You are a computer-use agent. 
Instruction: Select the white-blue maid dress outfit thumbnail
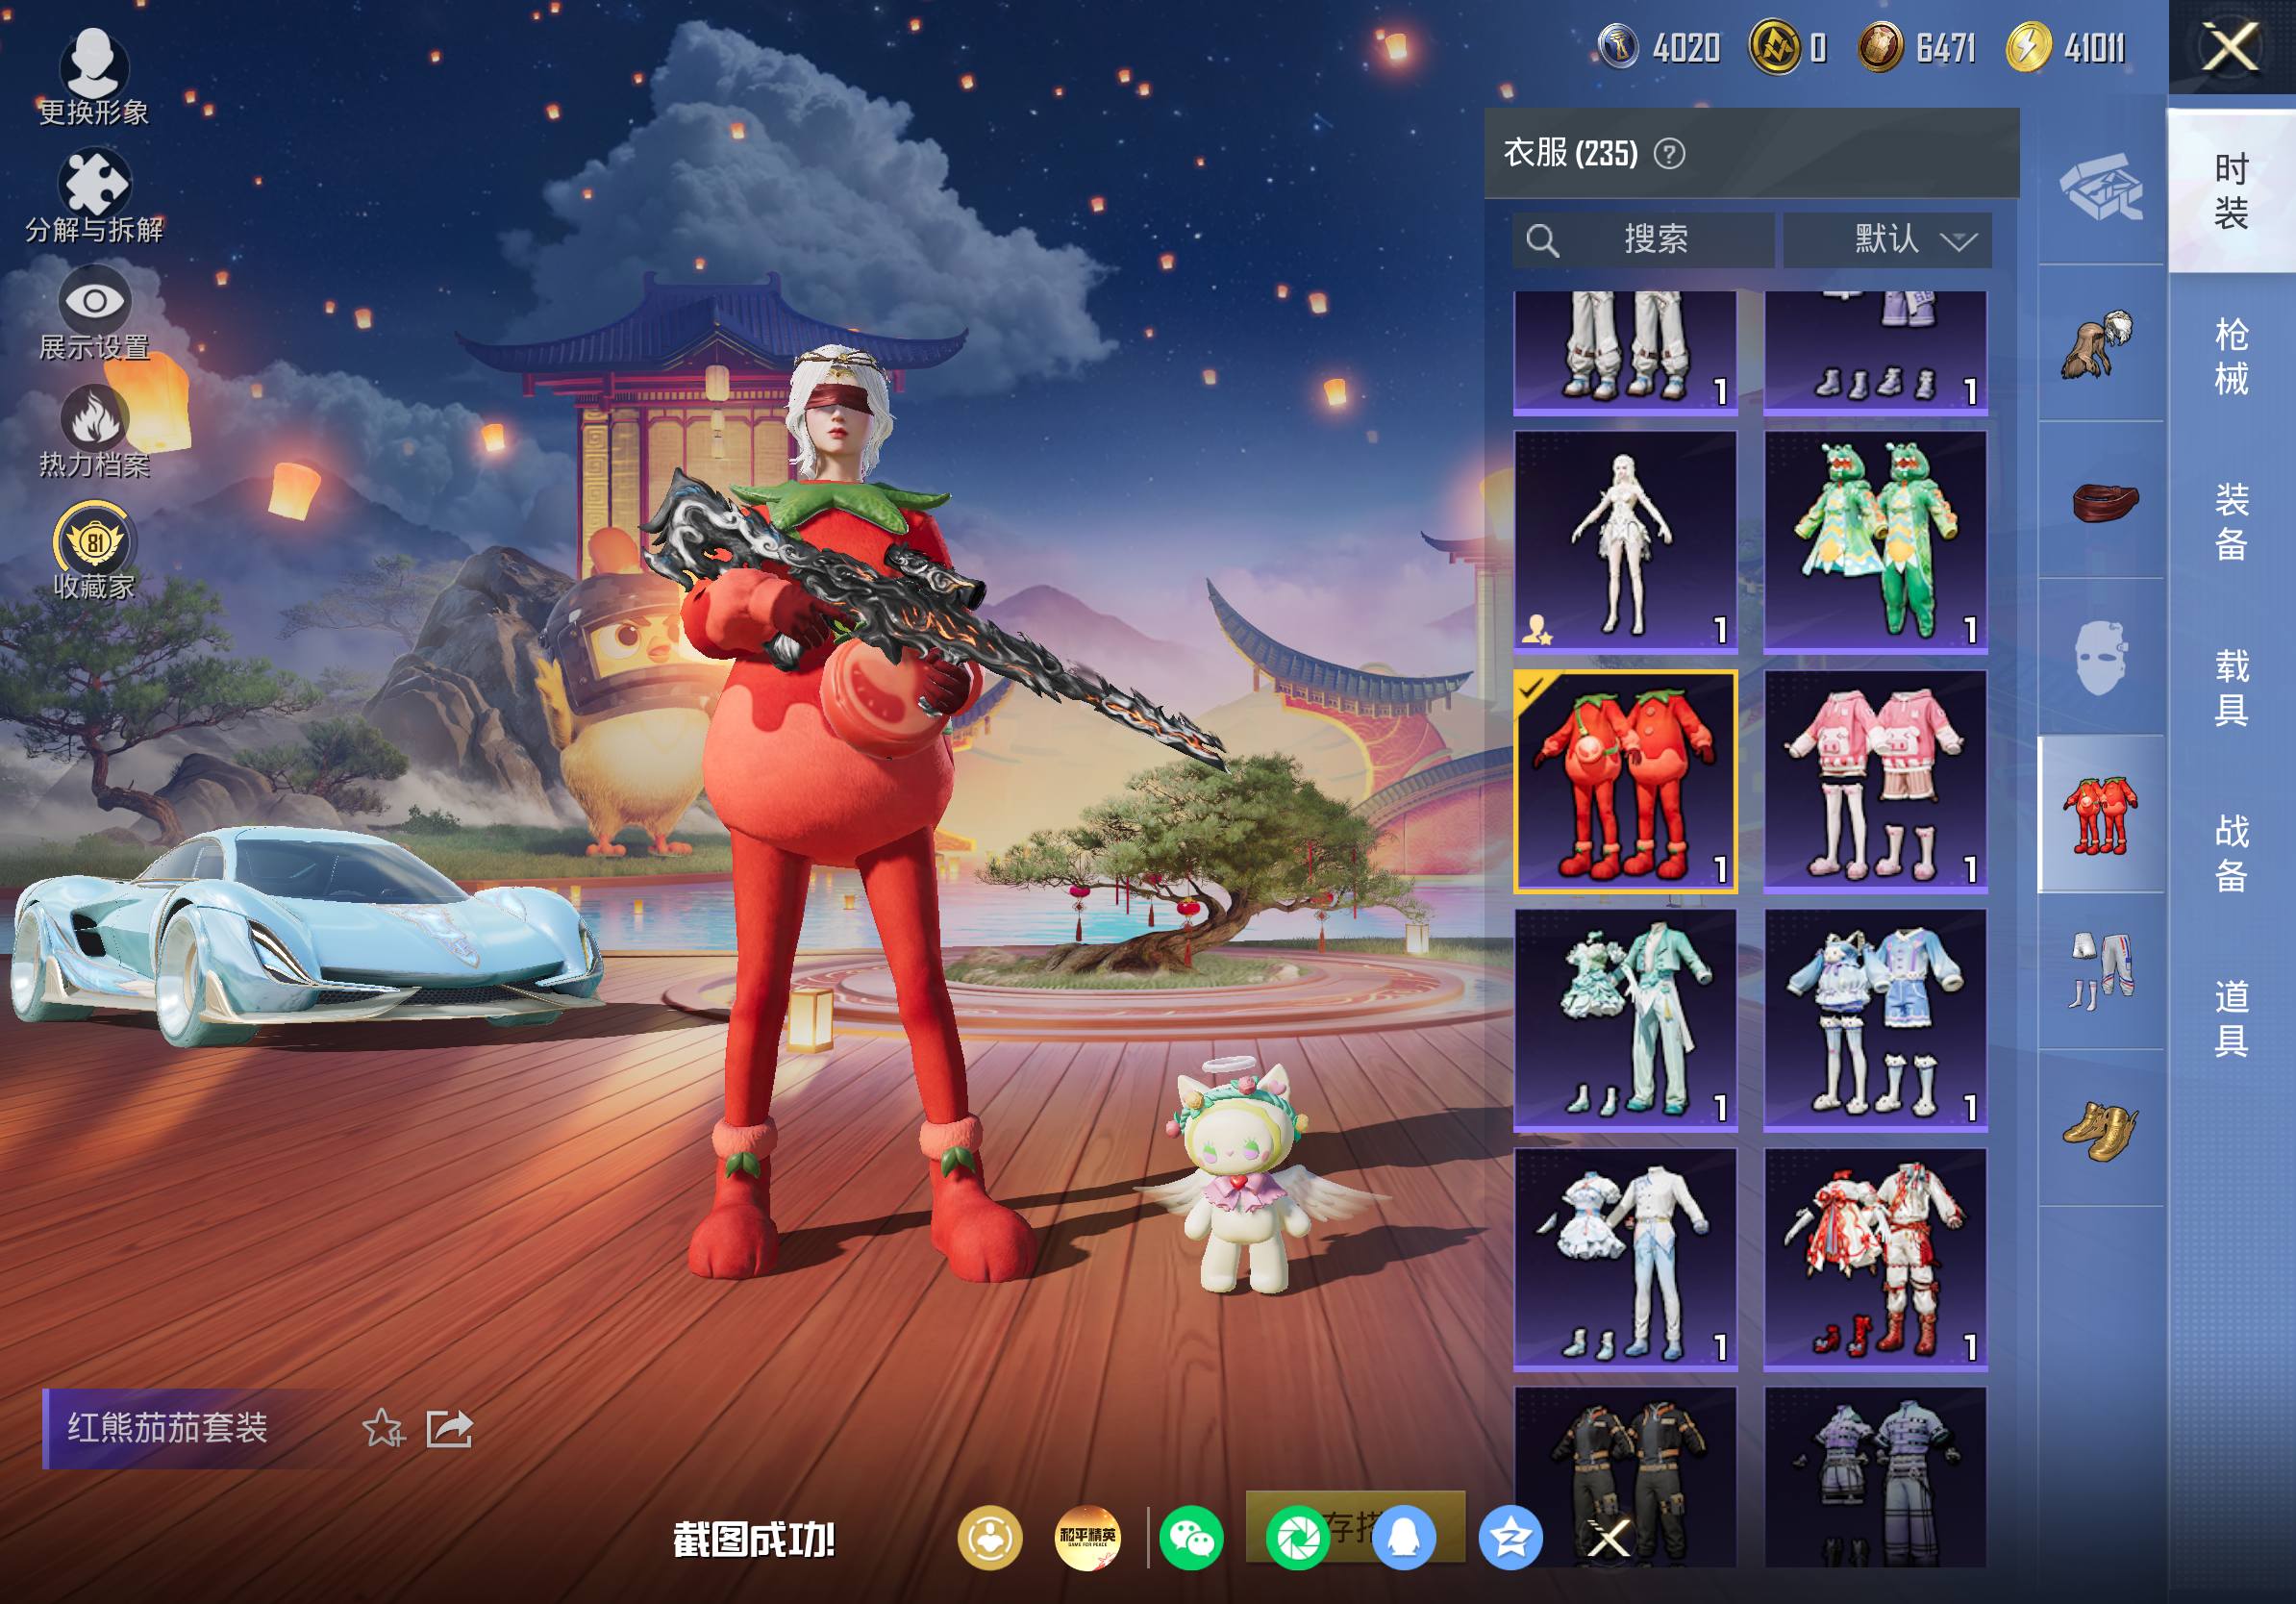[x=1625, y=1259]
